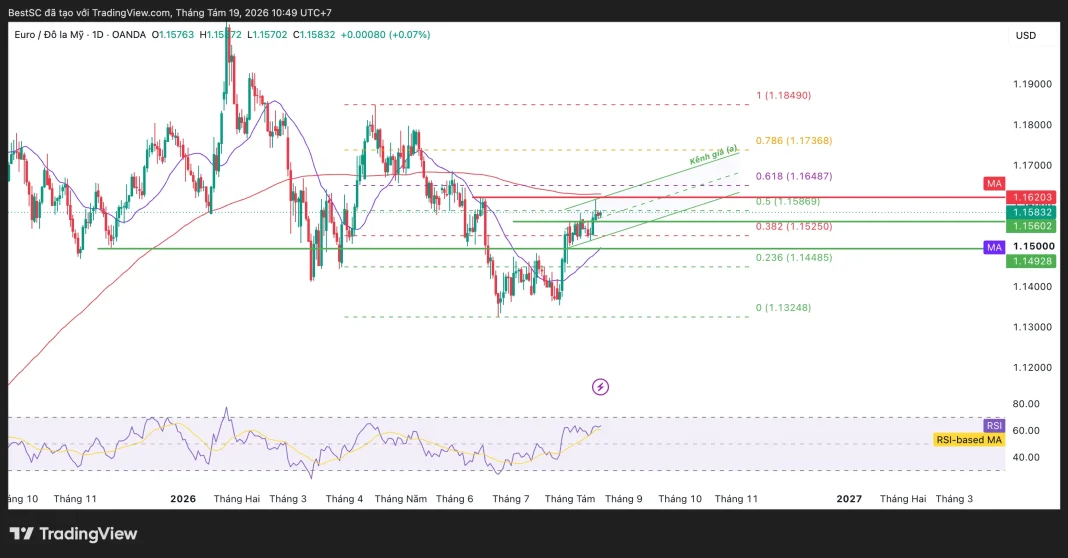Image resolution: width=1068 pixels, height=558 pixels.
Task: Click the red 1.16203 price label
Action: tap(1033, 198)
